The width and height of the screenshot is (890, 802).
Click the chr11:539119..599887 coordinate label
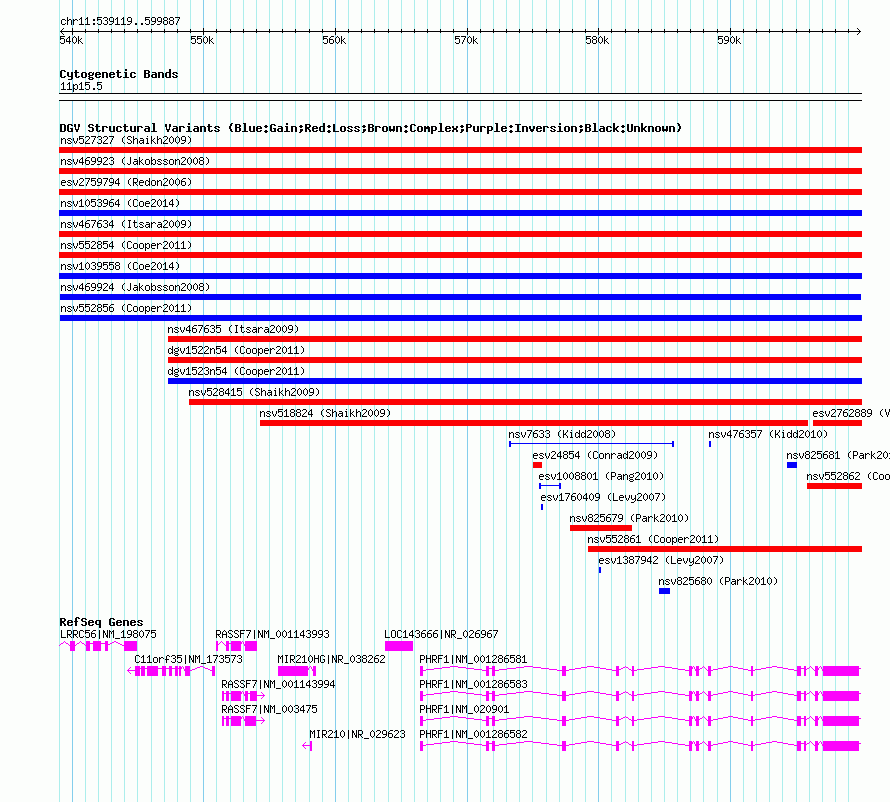120,21
